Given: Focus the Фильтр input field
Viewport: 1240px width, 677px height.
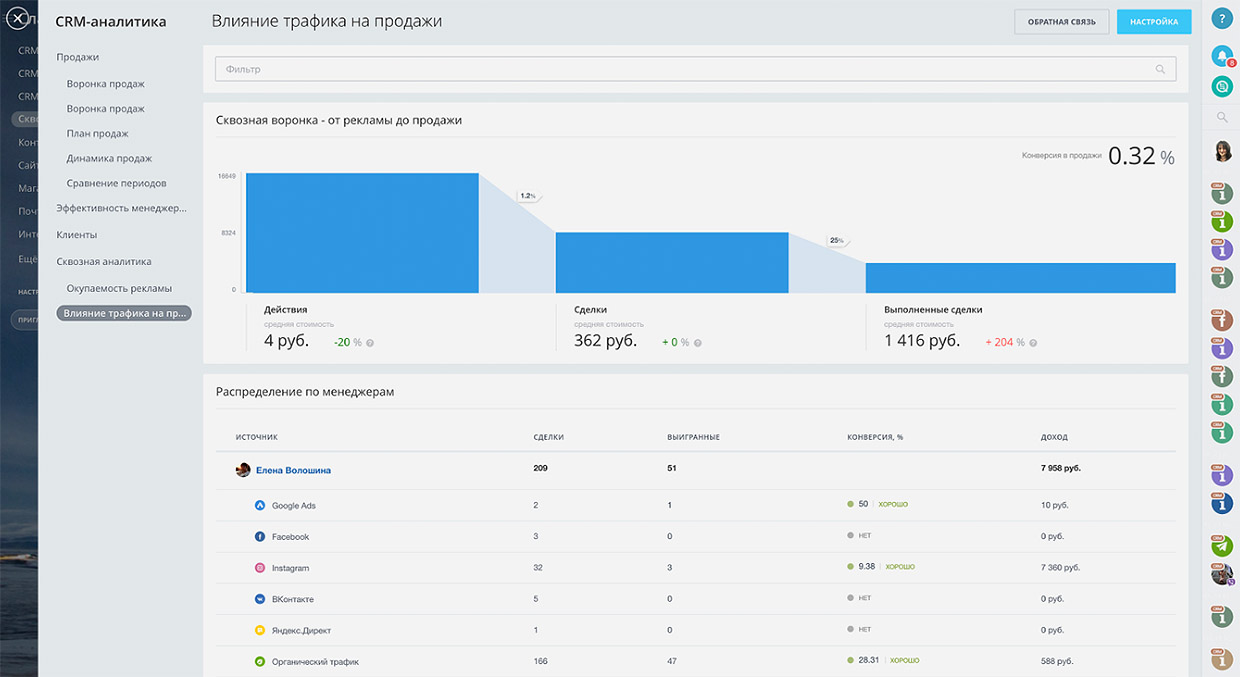Looking at the screenshot, I should click(x=680, y=69).
